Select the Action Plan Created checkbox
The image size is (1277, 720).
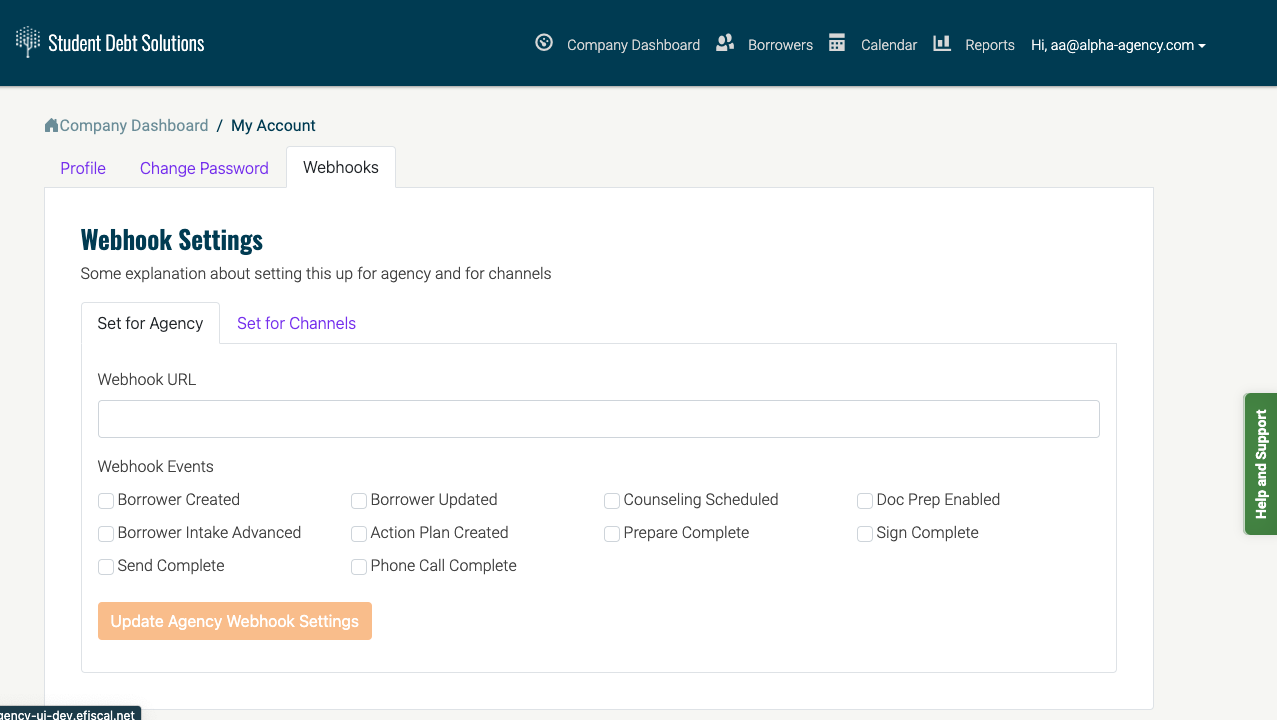pos(359,534)
